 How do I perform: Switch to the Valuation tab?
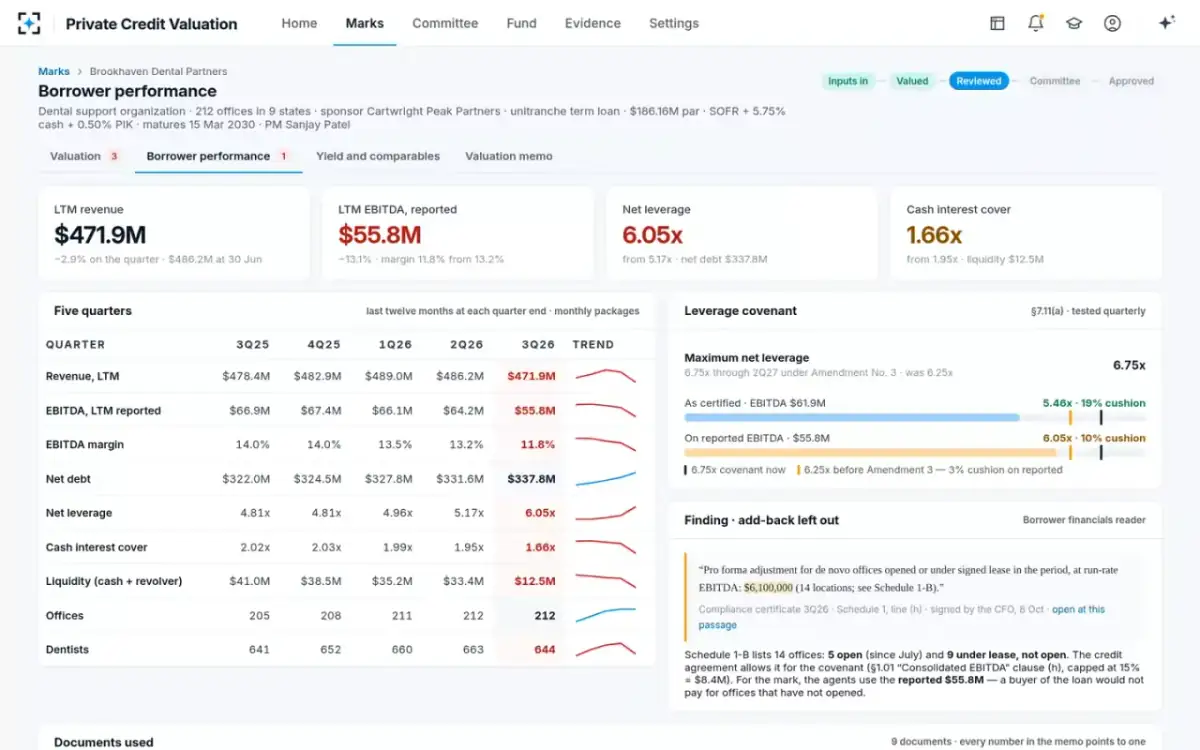click(x=85, y=156)
